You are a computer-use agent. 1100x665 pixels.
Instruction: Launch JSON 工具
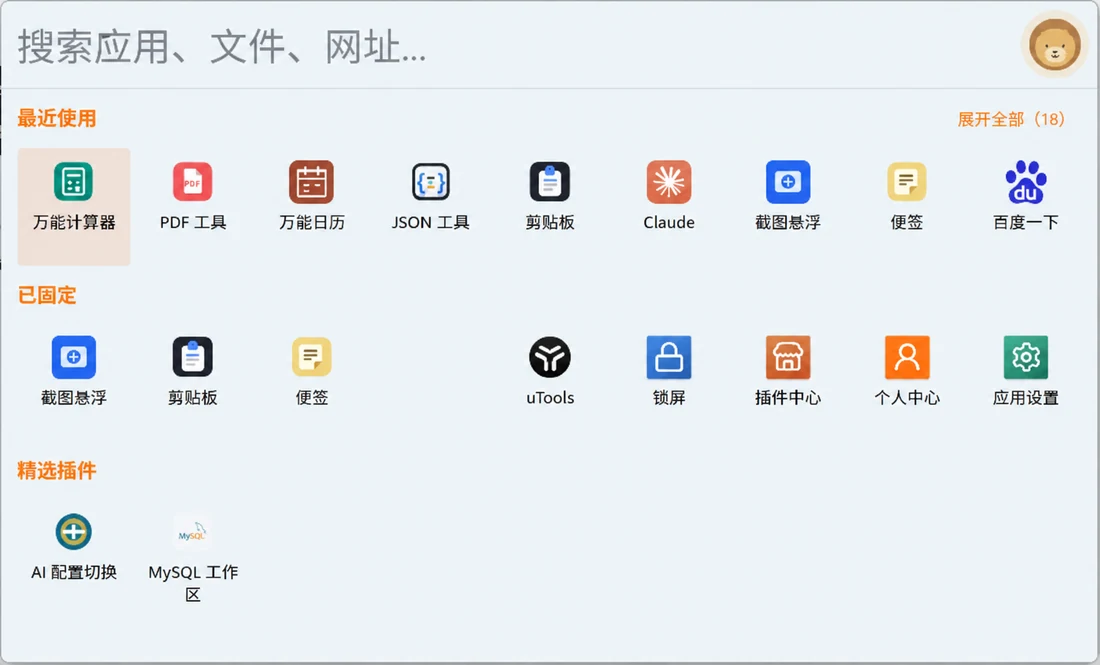430,196
